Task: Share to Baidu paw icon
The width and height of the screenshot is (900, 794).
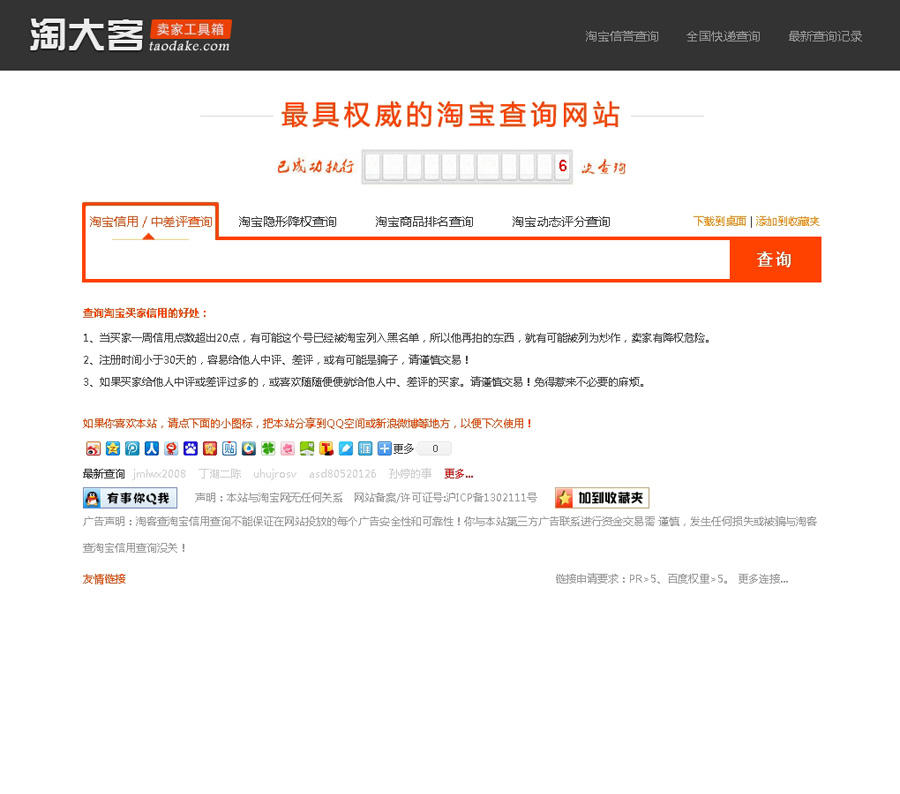Action: (191, 448)
